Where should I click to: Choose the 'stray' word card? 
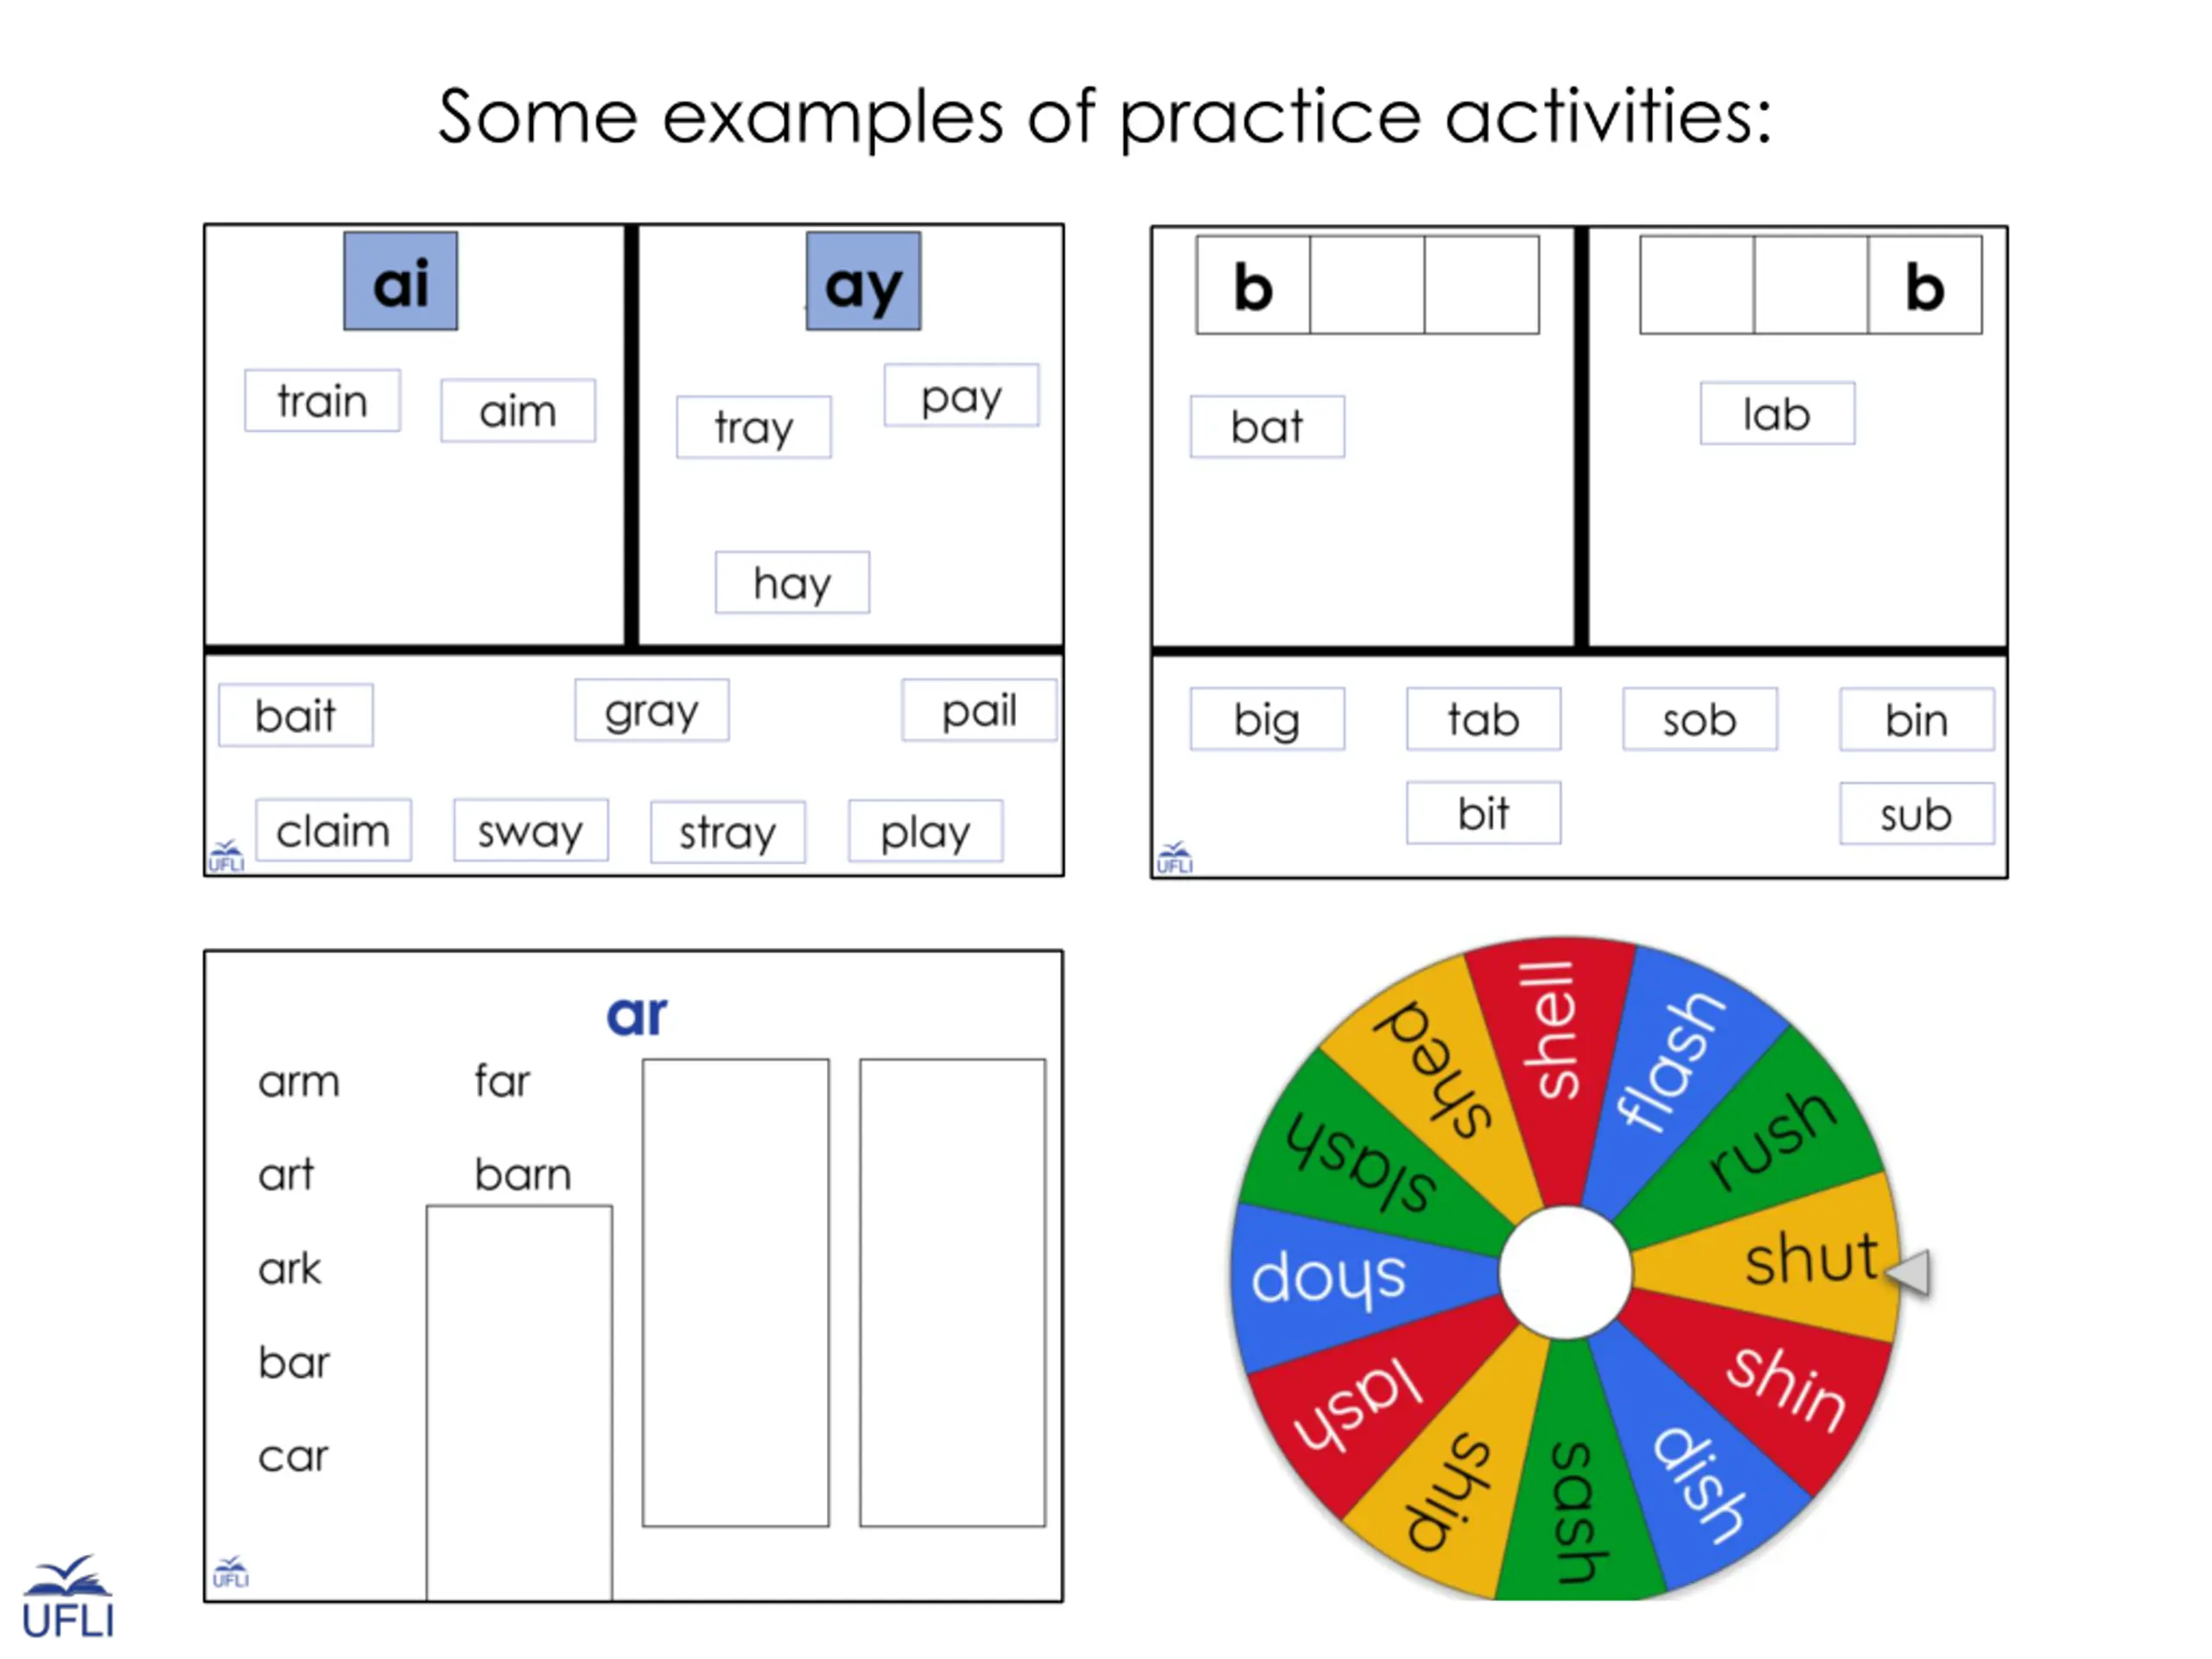pos(727,831)
